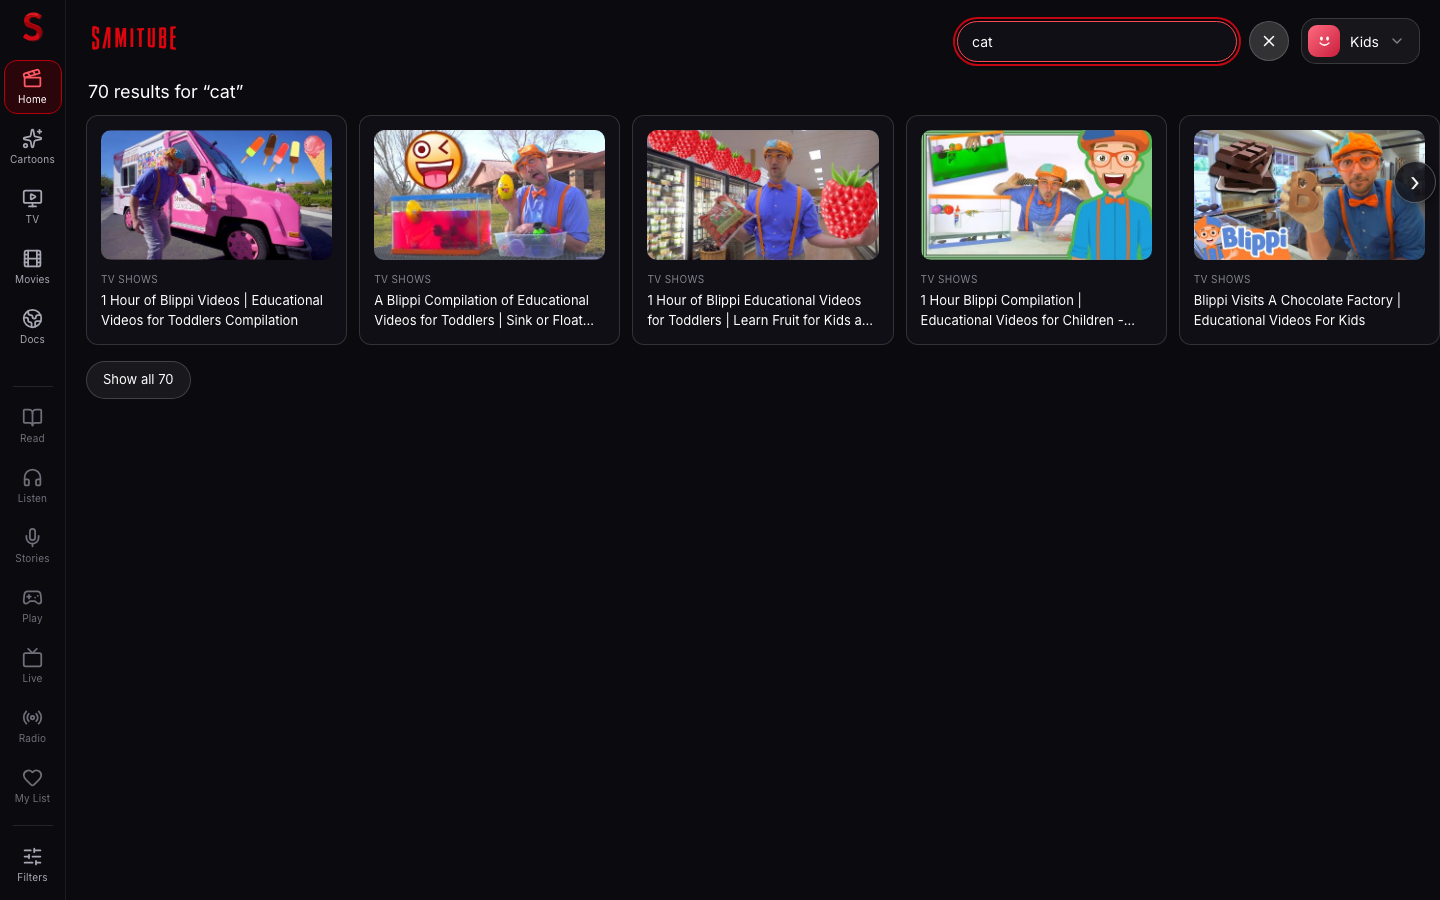The image size is (1440, 900).
Task: Open the Home section in sidebar
Action: click(32, 87)
